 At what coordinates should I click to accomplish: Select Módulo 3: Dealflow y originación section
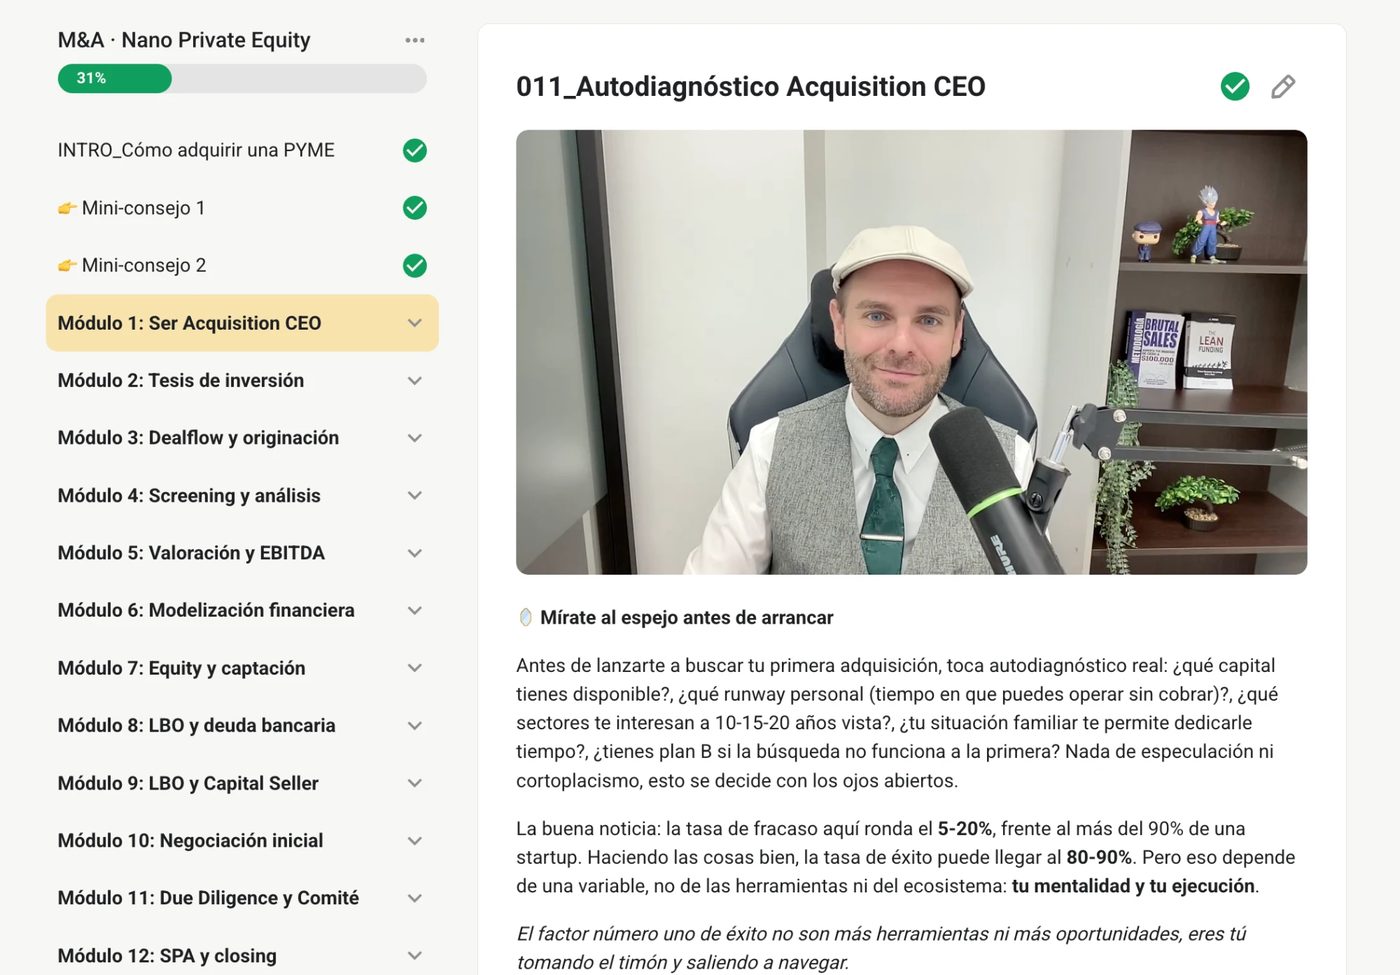[242, 438]
